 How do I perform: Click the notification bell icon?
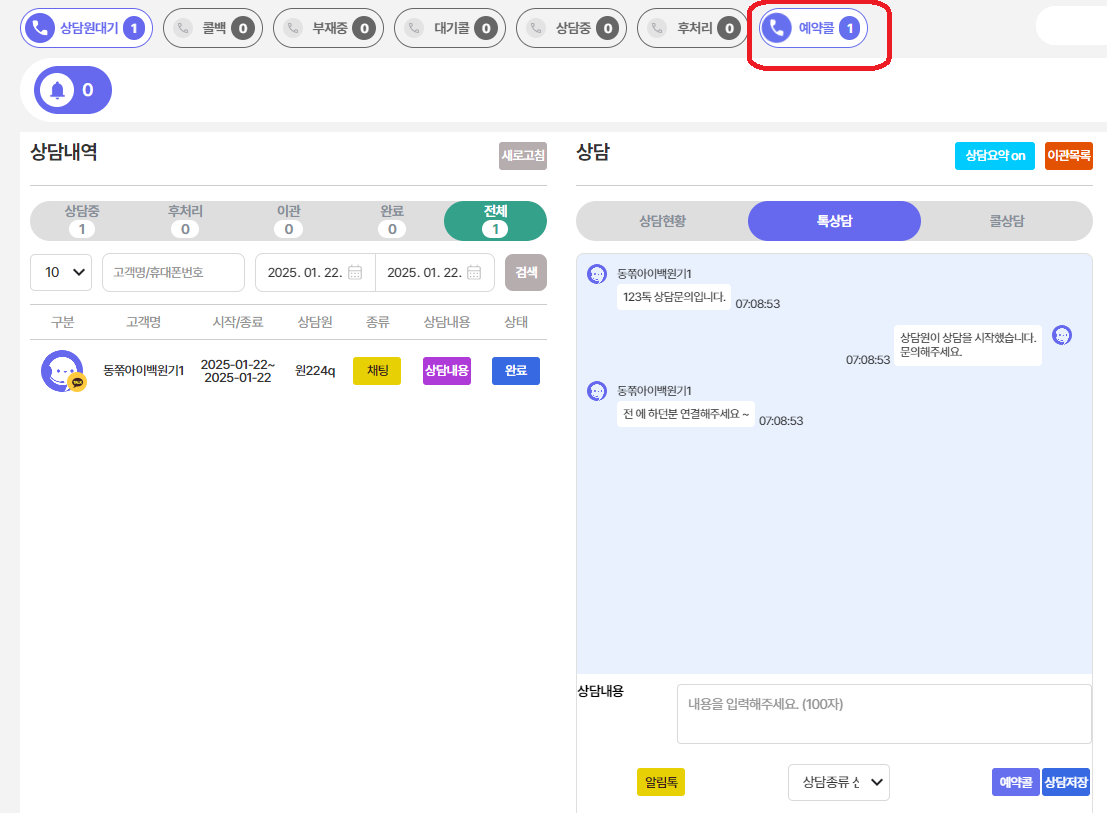[x=58, y=90]
